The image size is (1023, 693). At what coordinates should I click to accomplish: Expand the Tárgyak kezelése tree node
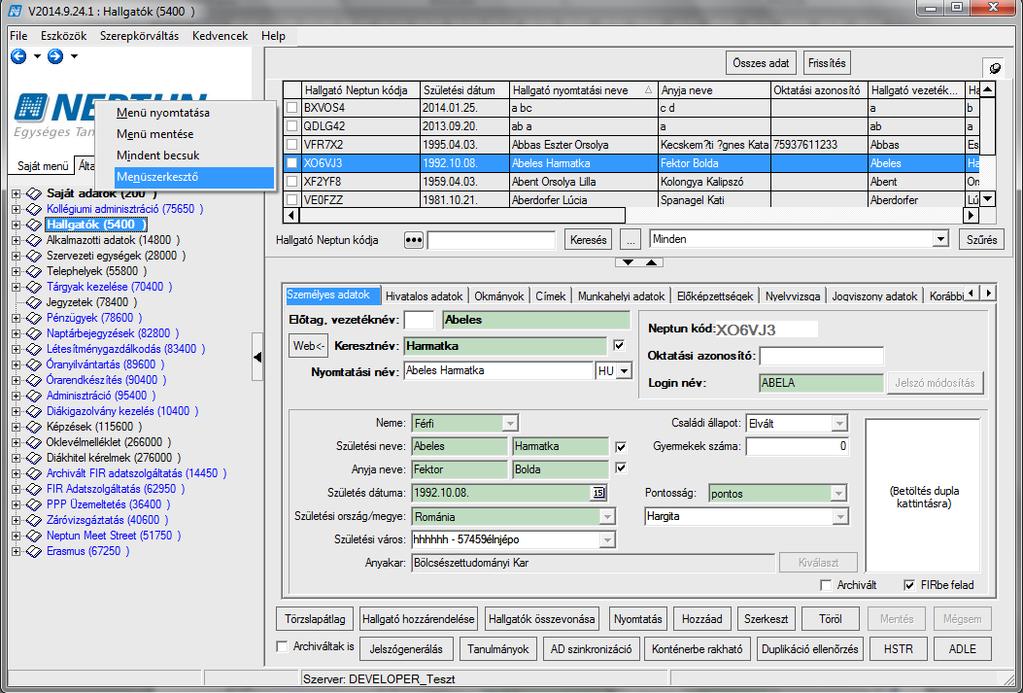coord(16,287)
